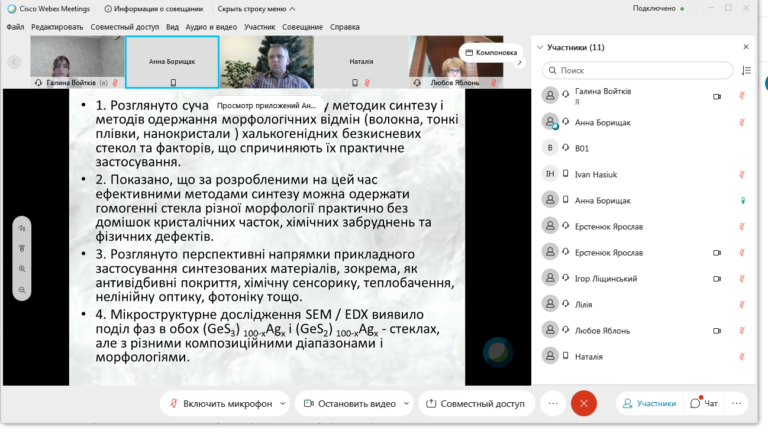Click the zoom in magnifier icon
This screenshot has width=768, height=440.
click(22, 269)
